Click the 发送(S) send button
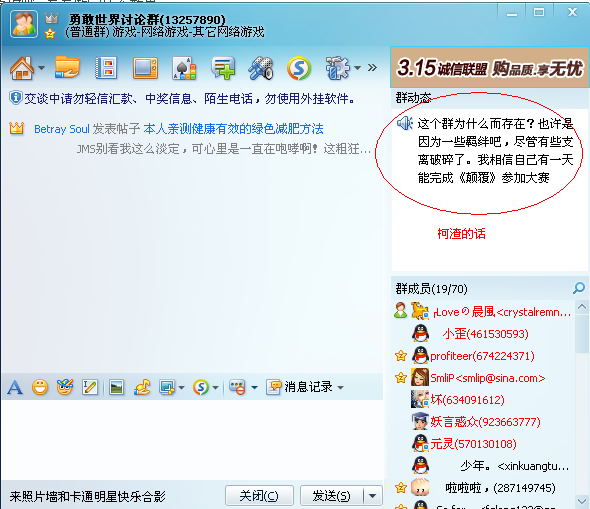The width and height of the screenshot is (590, 509). click(x=332, y=496)
